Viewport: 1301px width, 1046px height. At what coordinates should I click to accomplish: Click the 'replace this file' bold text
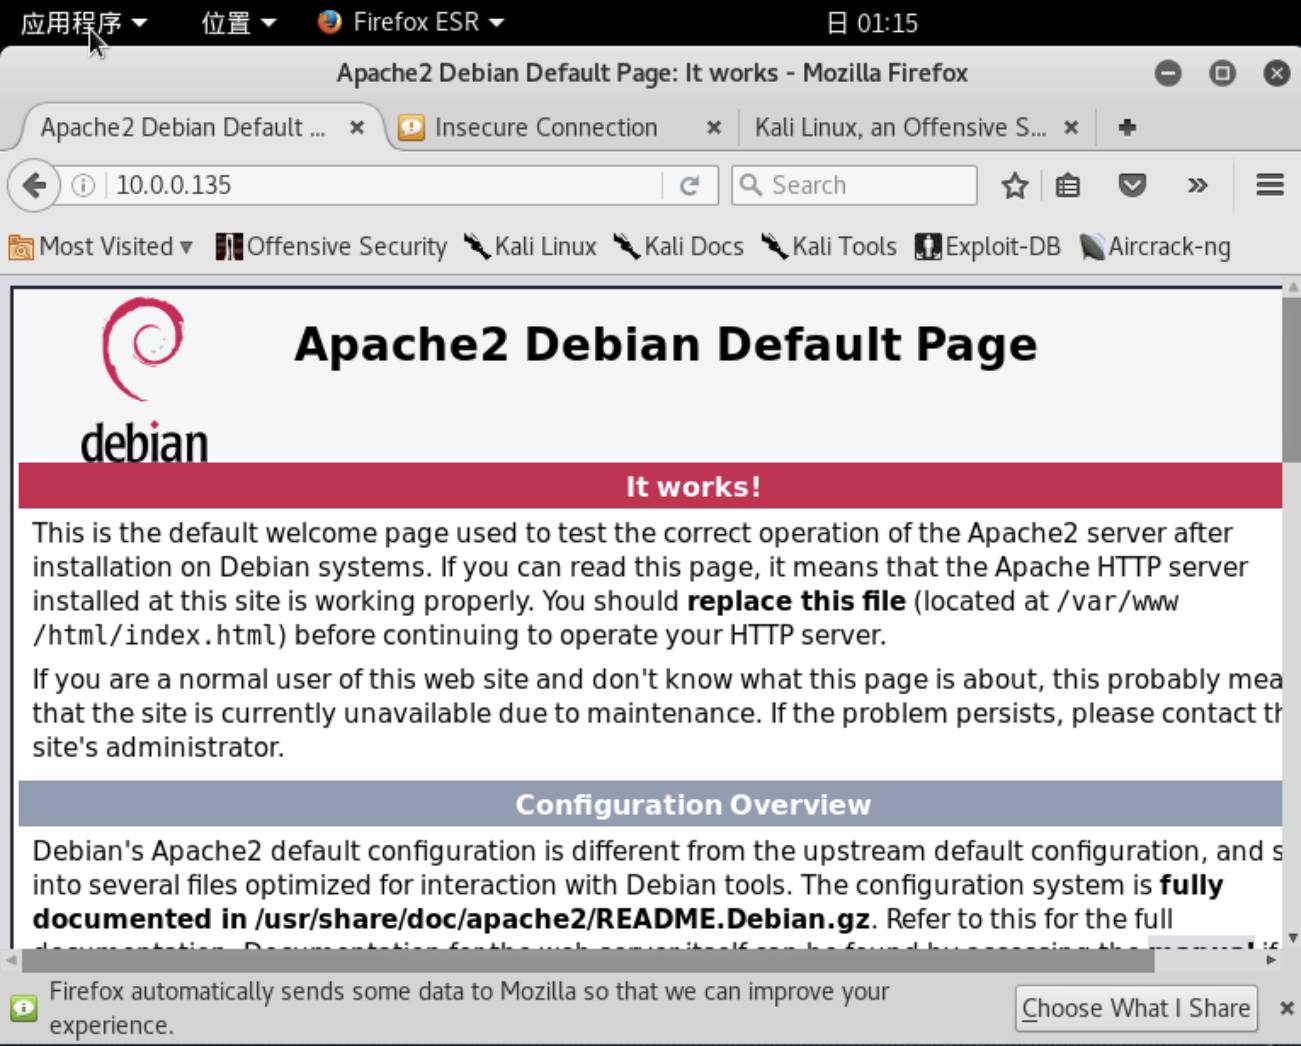pyautogui.click(x=796, y=601)
